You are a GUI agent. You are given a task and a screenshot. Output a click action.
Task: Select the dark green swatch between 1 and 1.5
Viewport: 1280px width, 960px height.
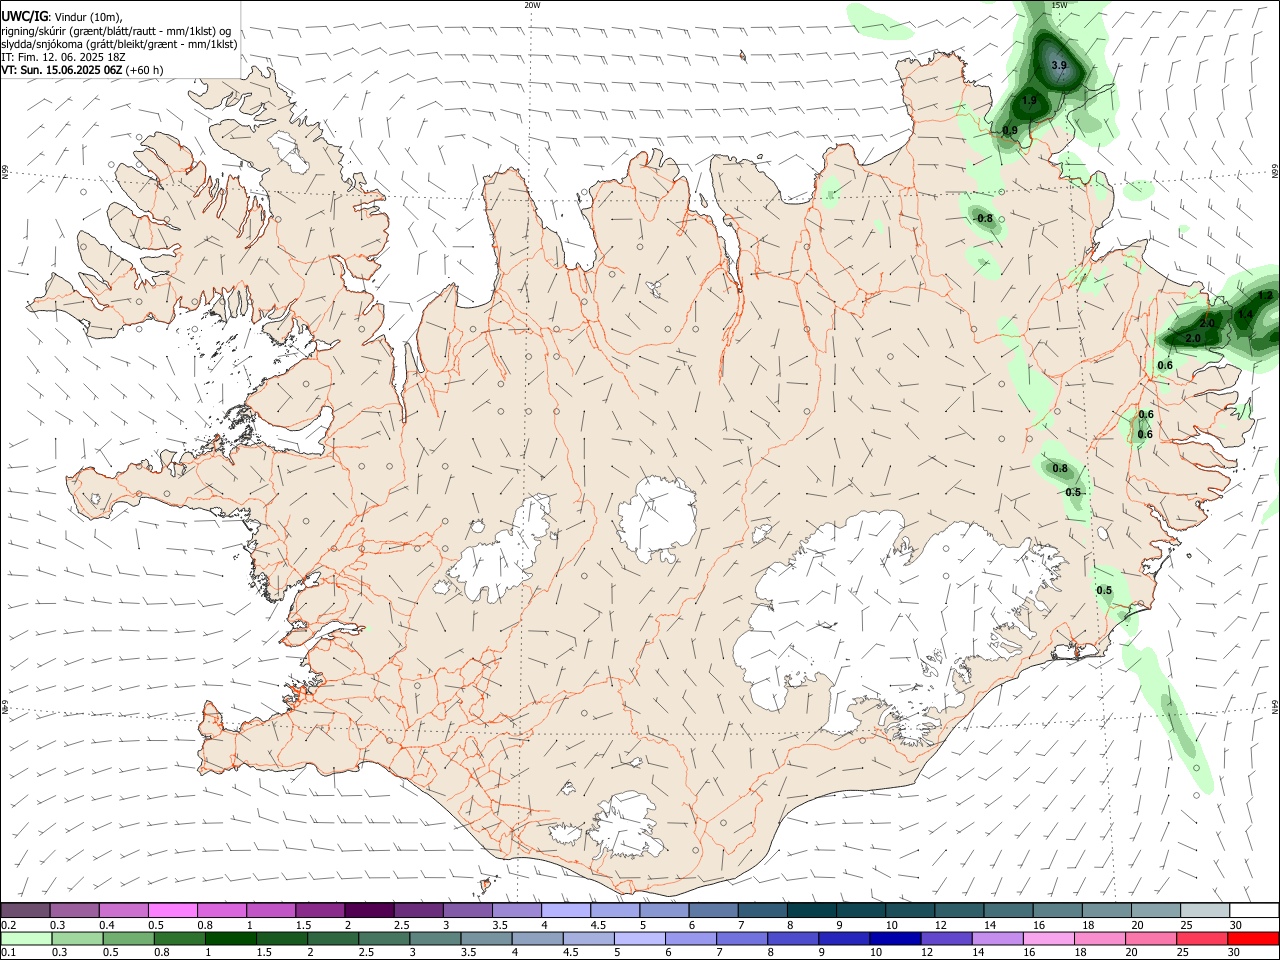coord(230,938)
